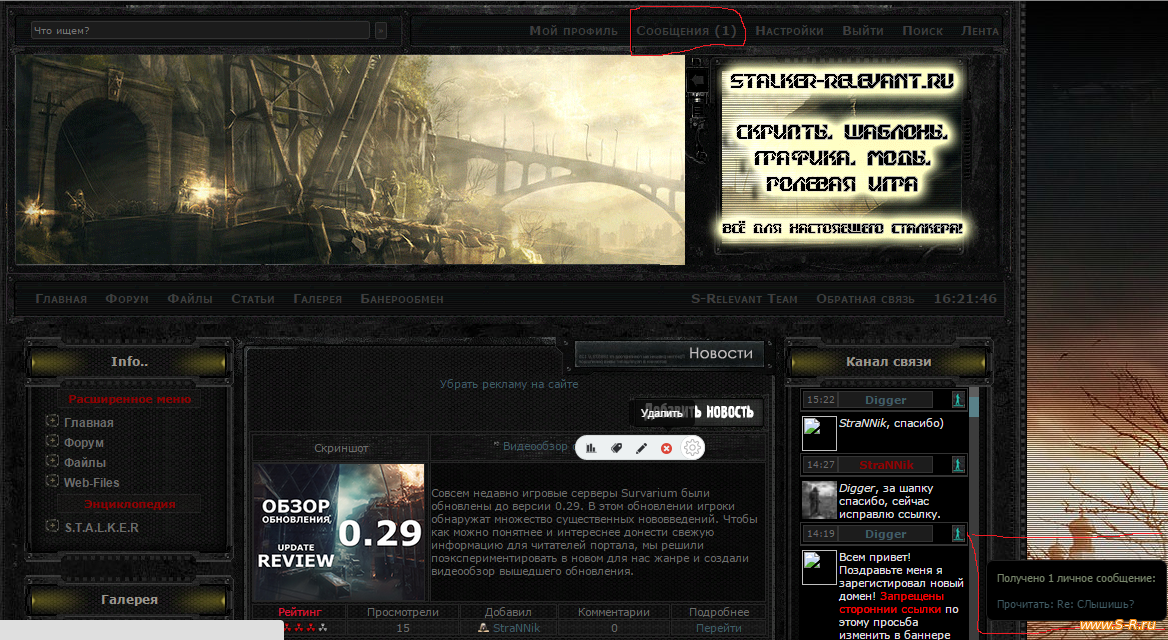Screen dimensions: 1168x640
Task: Click the Канал связи panel header
Action: point(889,361)
